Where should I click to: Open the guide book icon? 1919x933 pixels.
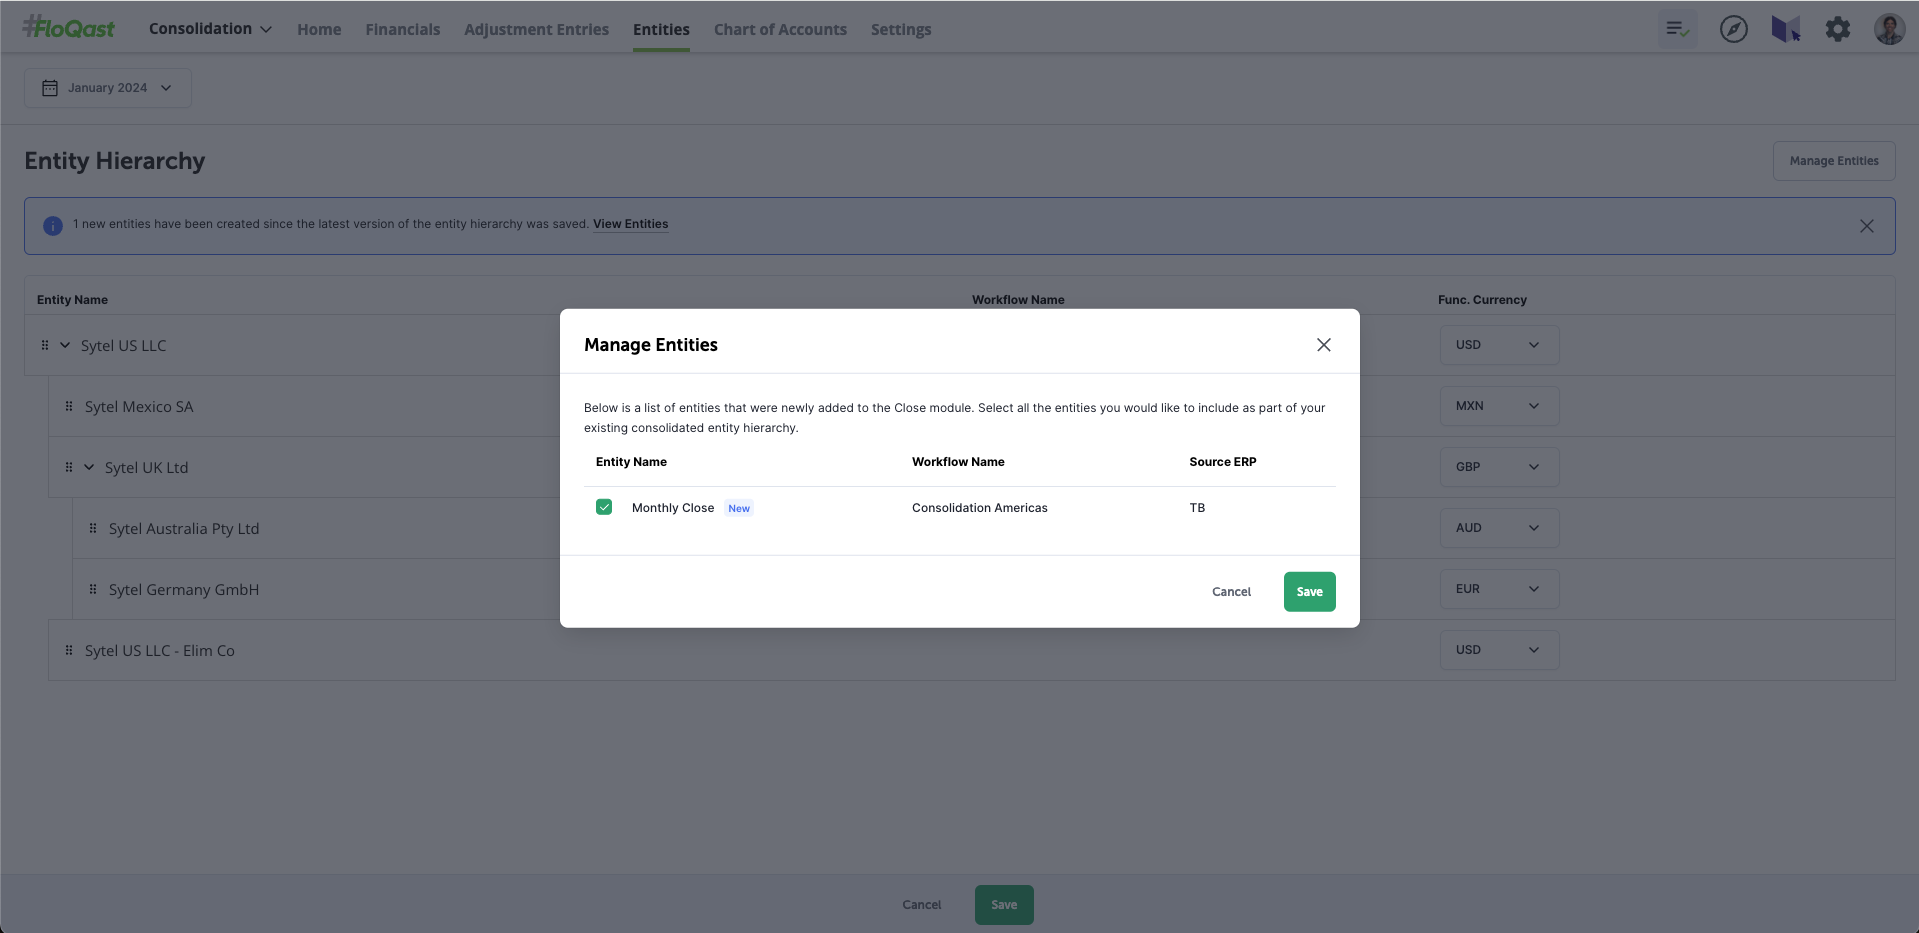1786,29
